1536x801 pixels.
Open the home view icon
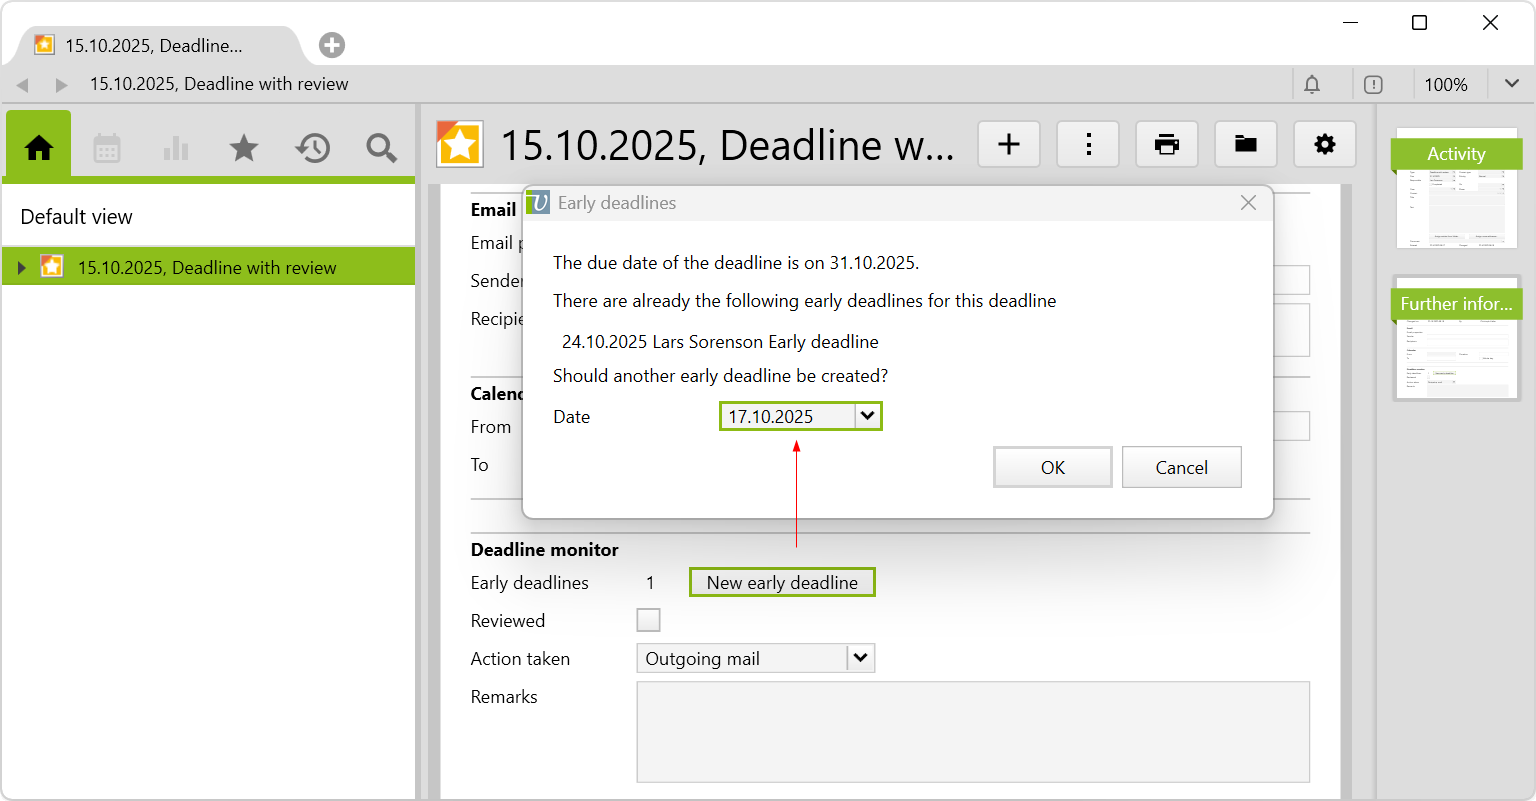(x=39, y=148)
